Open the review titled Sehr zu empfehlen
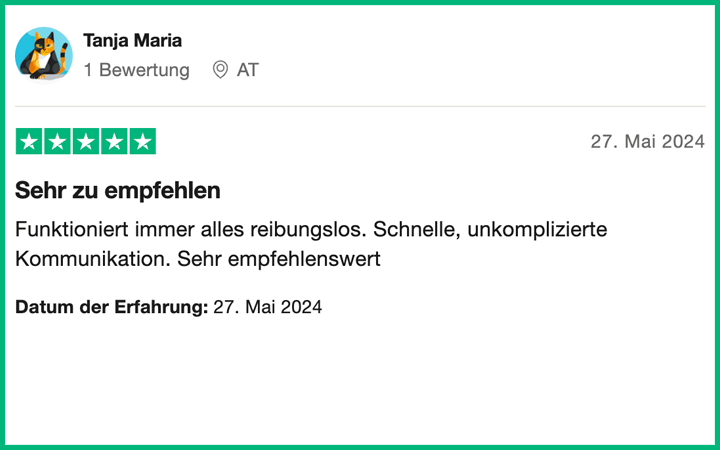 pyautogui.click(x=118, y=190)
